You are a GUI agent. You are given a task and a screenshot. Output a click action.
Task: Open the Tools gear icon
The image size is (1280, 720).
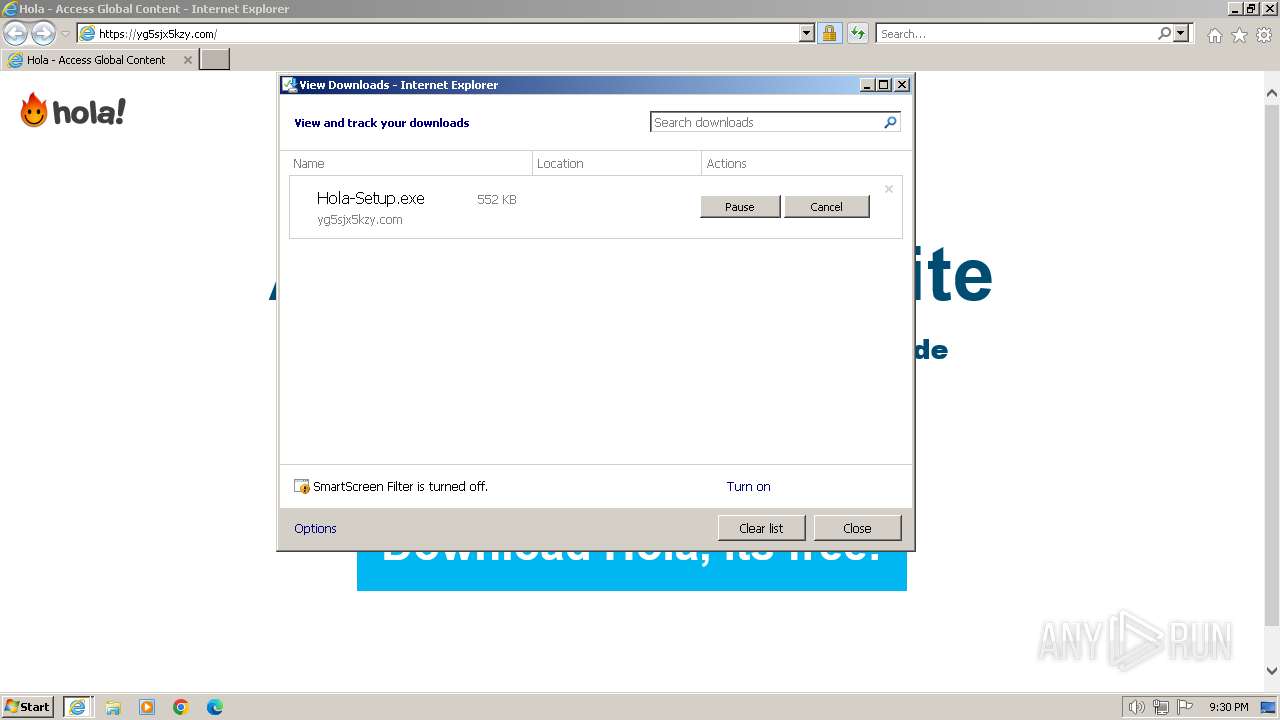coord(1264,35)
